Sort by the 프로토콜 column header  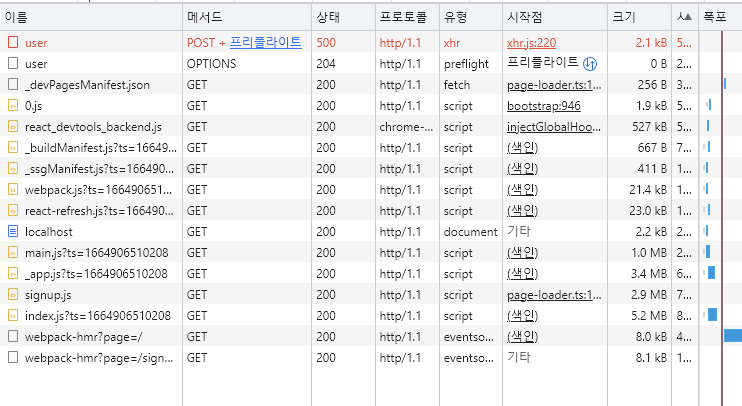[x=407, y=17]
